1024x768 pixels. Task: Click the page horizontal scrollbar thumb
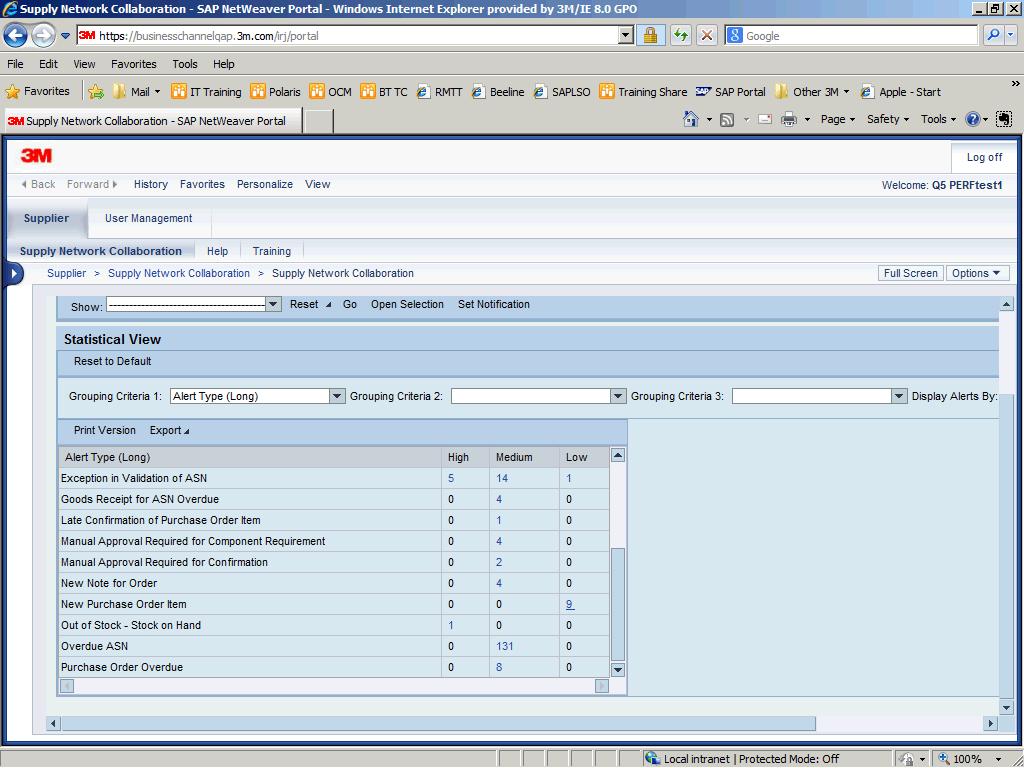click(x=438, y=724)
